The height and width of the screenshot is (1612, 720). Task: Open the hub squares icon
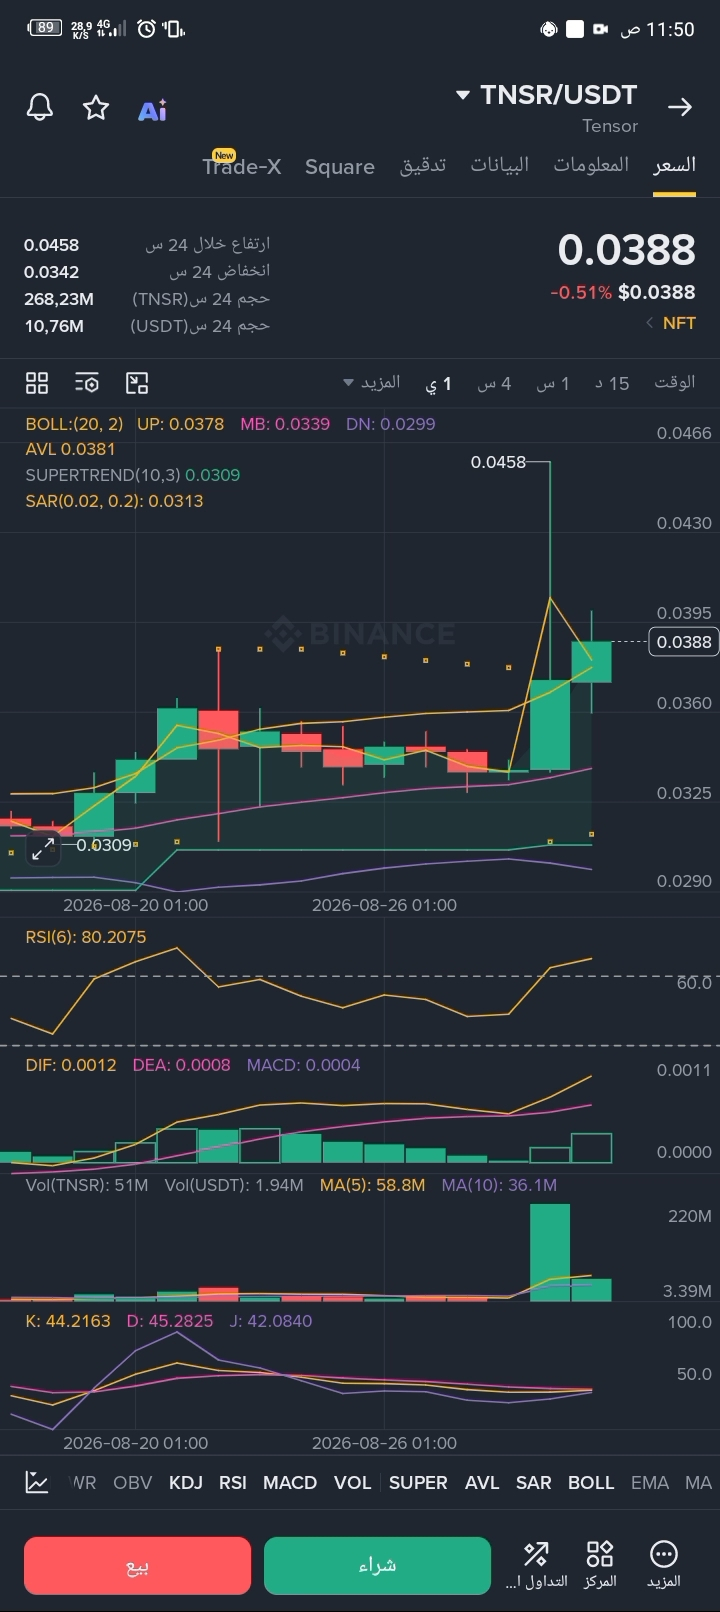pyautogui.click(x=600, y=1554)
